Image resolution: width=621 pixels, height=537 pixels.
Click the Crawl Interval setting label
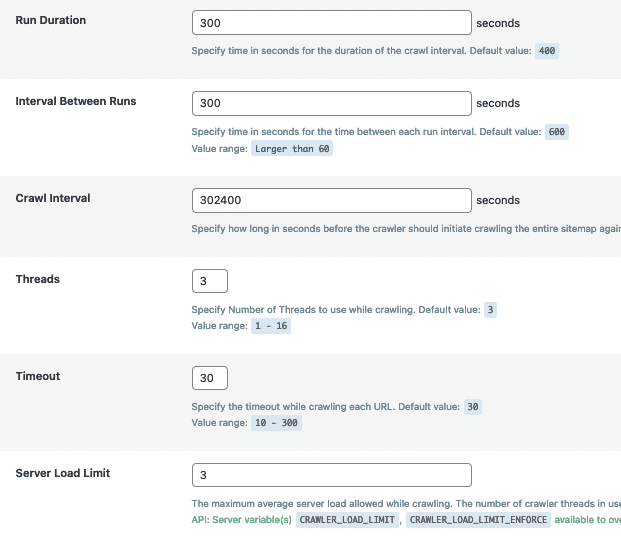[x=53, y=198]
